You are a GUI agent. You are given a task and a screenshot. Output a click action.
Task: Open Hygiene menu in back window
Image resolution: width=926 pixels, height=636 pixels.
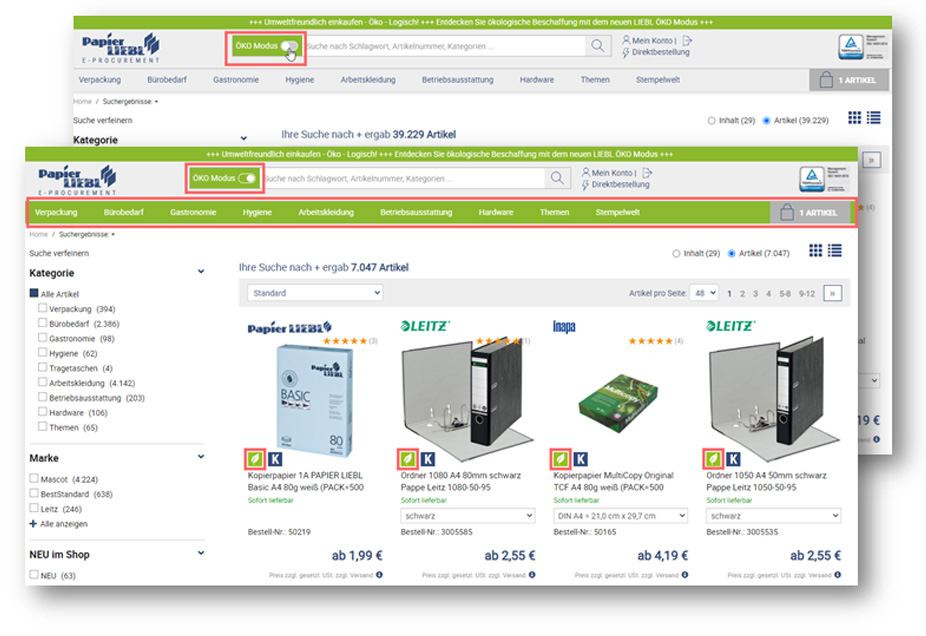[299, 80]
